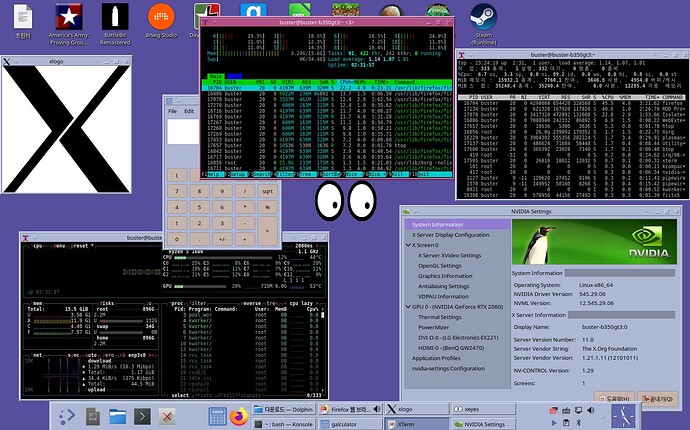Click the analog clock on the panel
This screenshot has width=690, height=430.
click(x=623, y=416)
